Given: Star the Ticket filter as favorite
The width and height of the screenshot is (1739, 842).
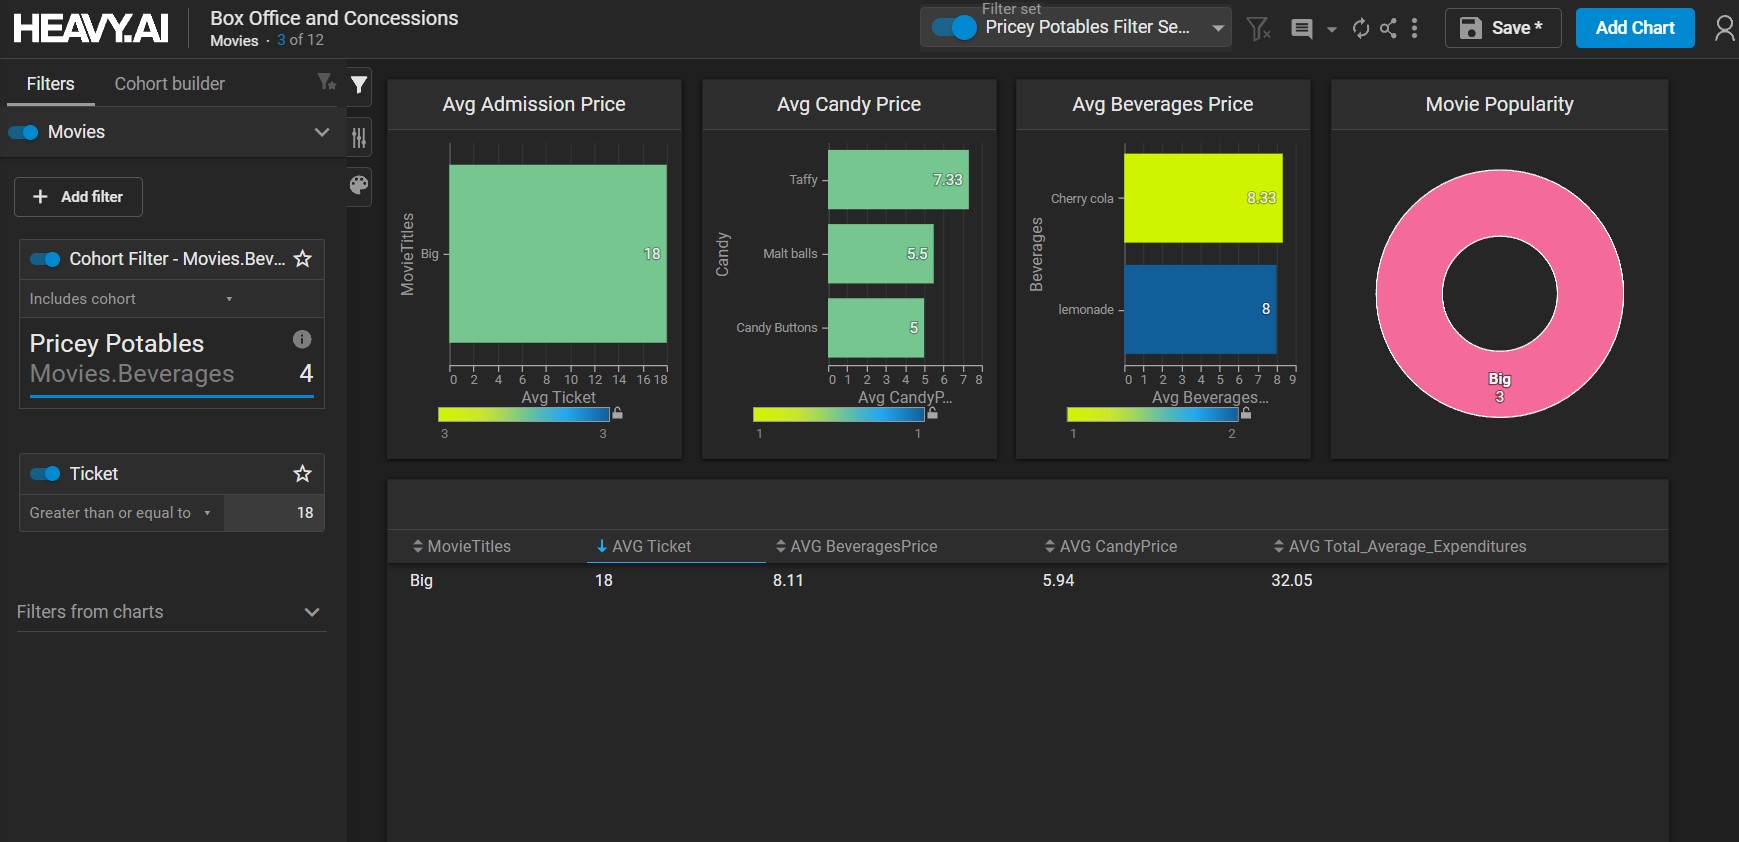Looking at the screenshot, I should 302,474.
